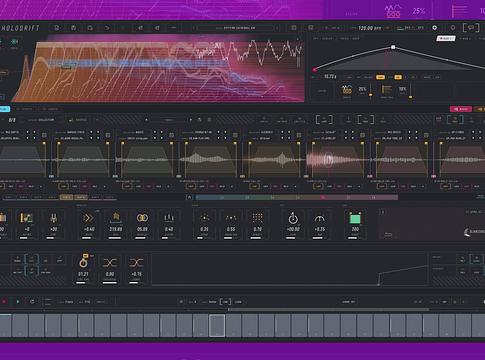Click the double-arrow knob icon showing 0.40
The height and width of the screenshot is (360, 485).
click(88, 218)
